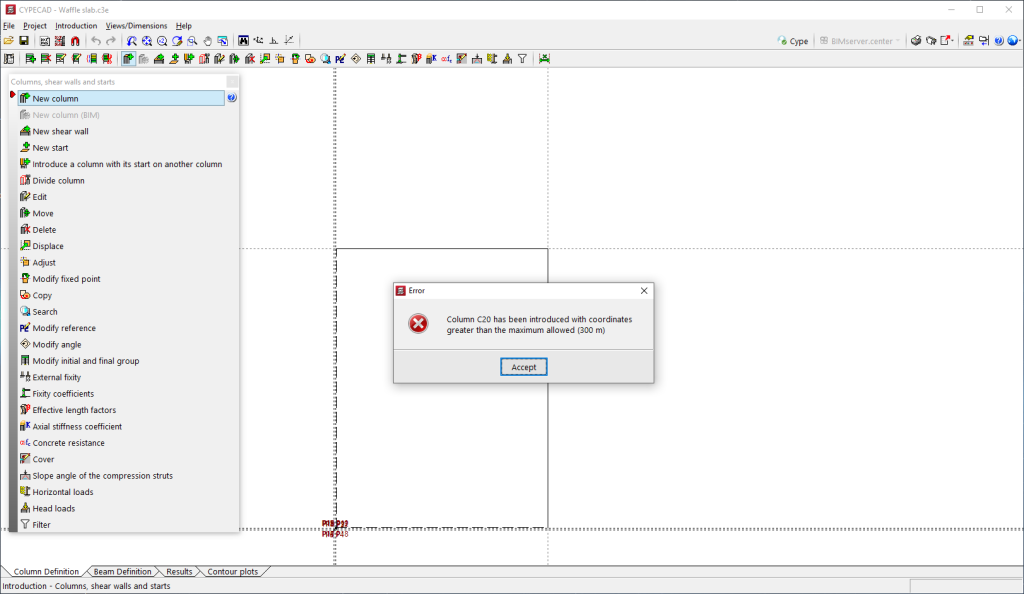Click the help question mark toolbar icon
1024x594 pixels.
coord(999,41)
